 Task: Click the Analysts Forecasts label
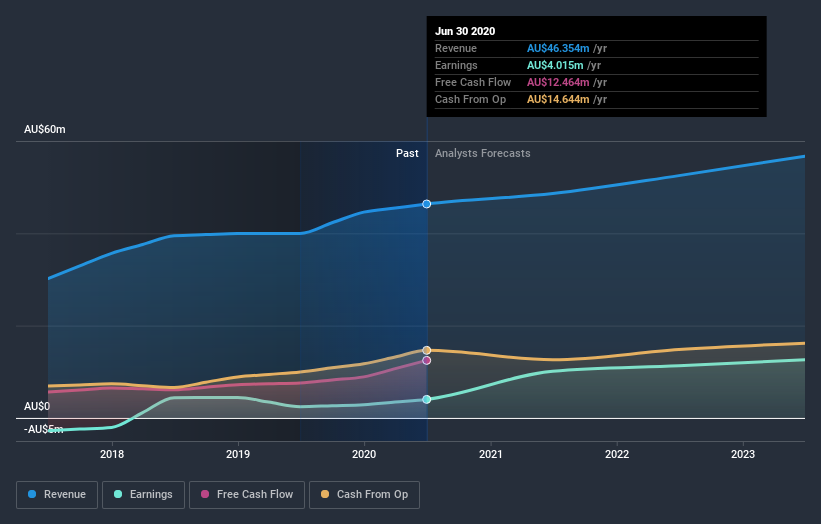pos(483,153)
